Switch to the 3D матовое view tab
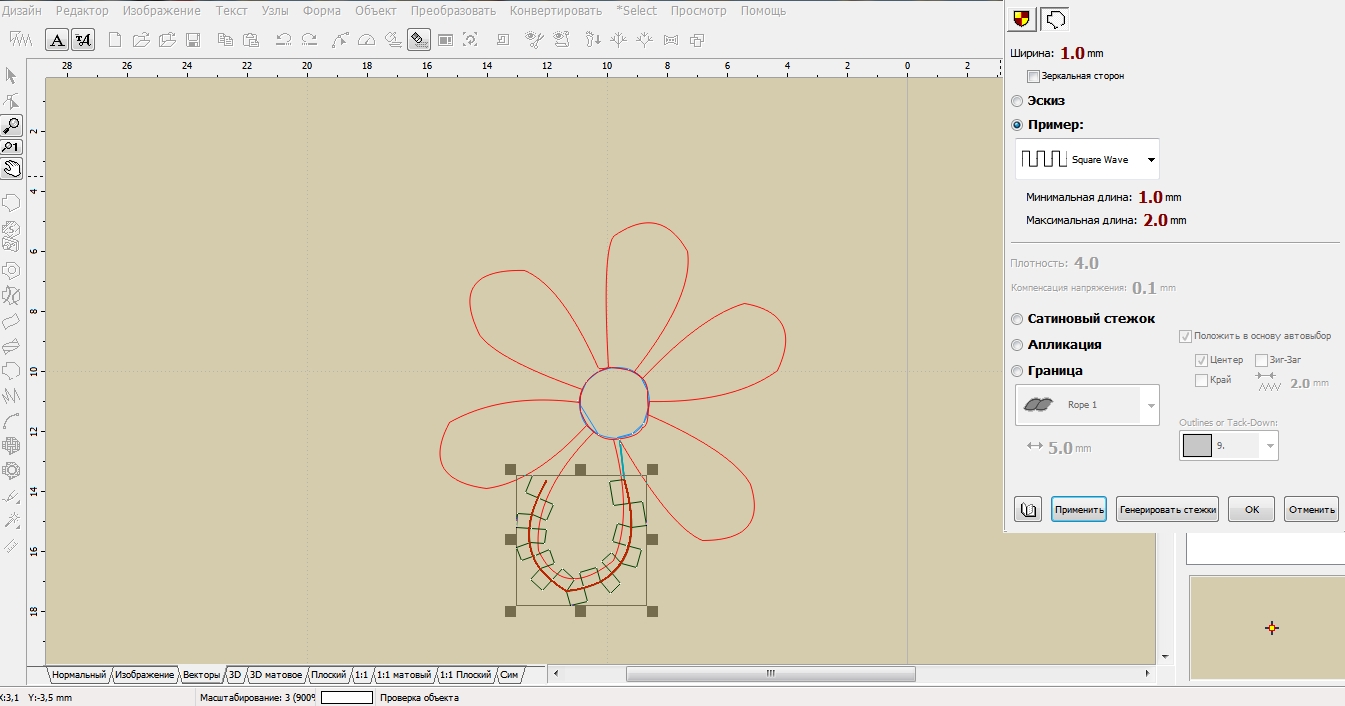The width and height of the screenshot is (1345, 706). 275,675
